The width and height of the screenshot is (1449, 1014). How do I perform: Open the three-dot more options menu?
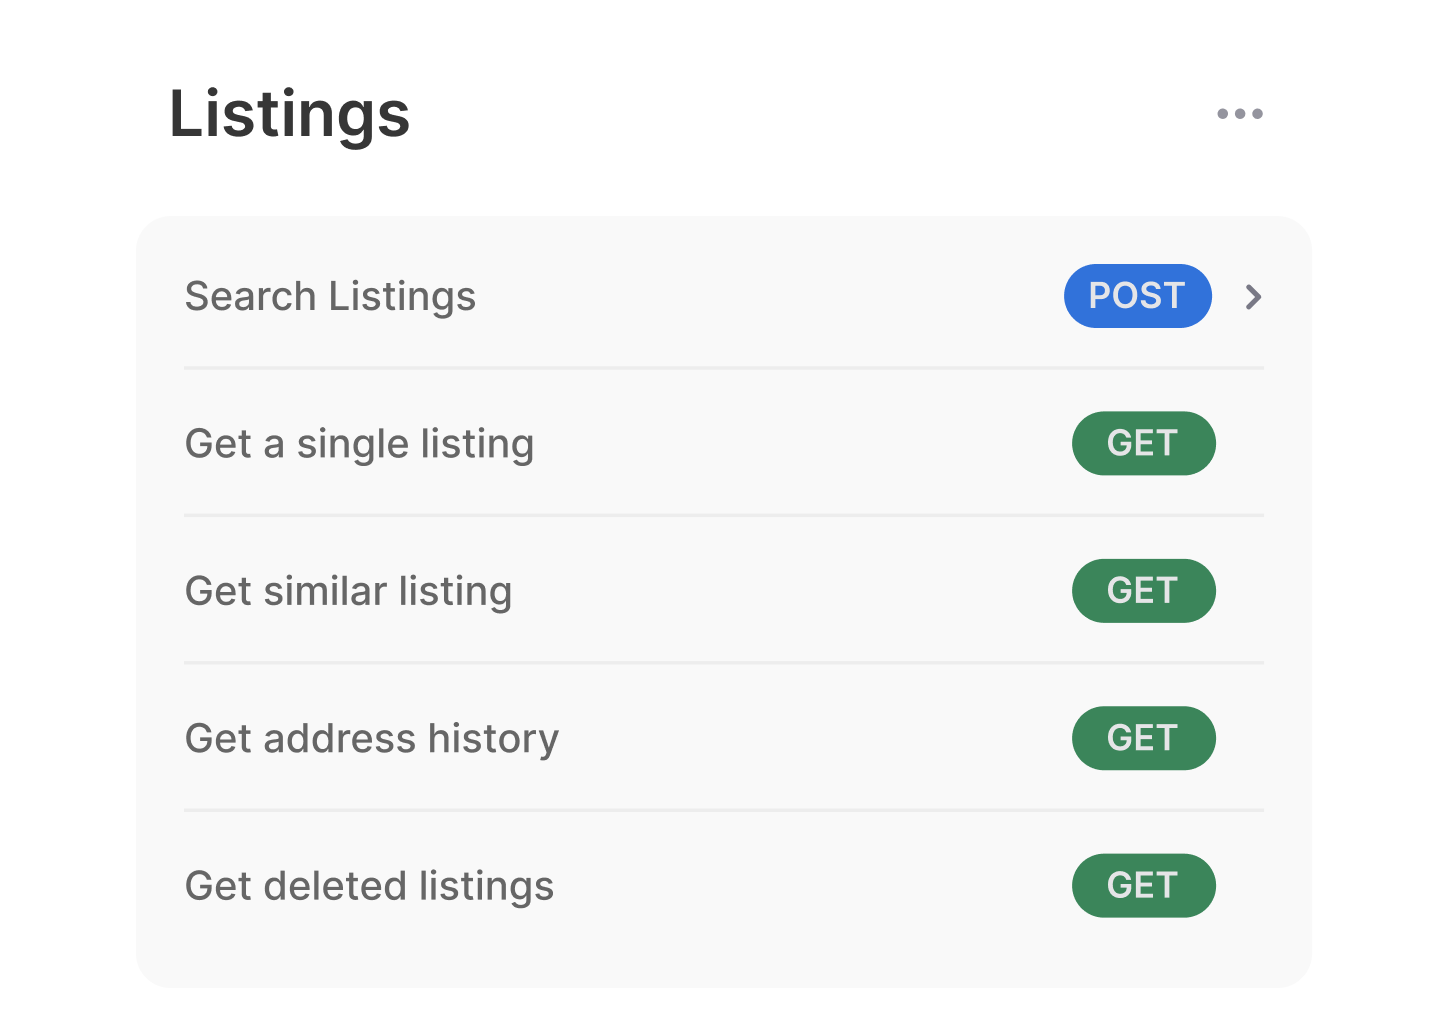coord(1239,114)
